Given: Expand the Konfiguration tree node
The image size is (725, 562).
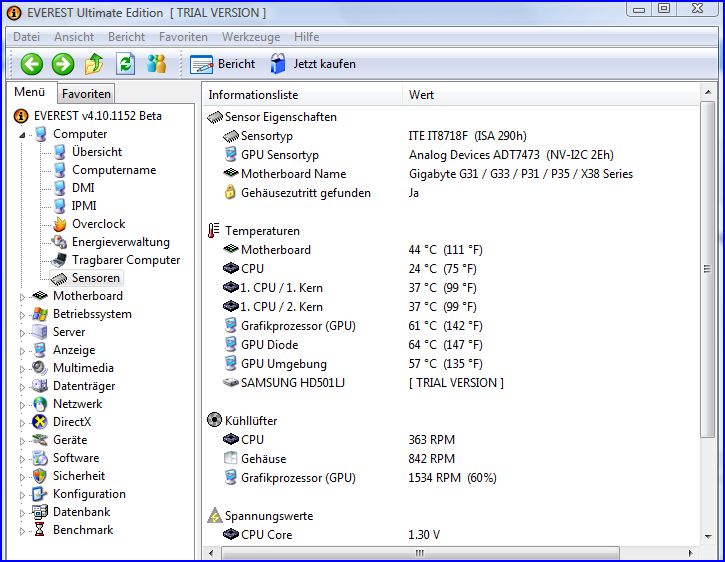Looking at the screenshot, I should tap(22, 495).
